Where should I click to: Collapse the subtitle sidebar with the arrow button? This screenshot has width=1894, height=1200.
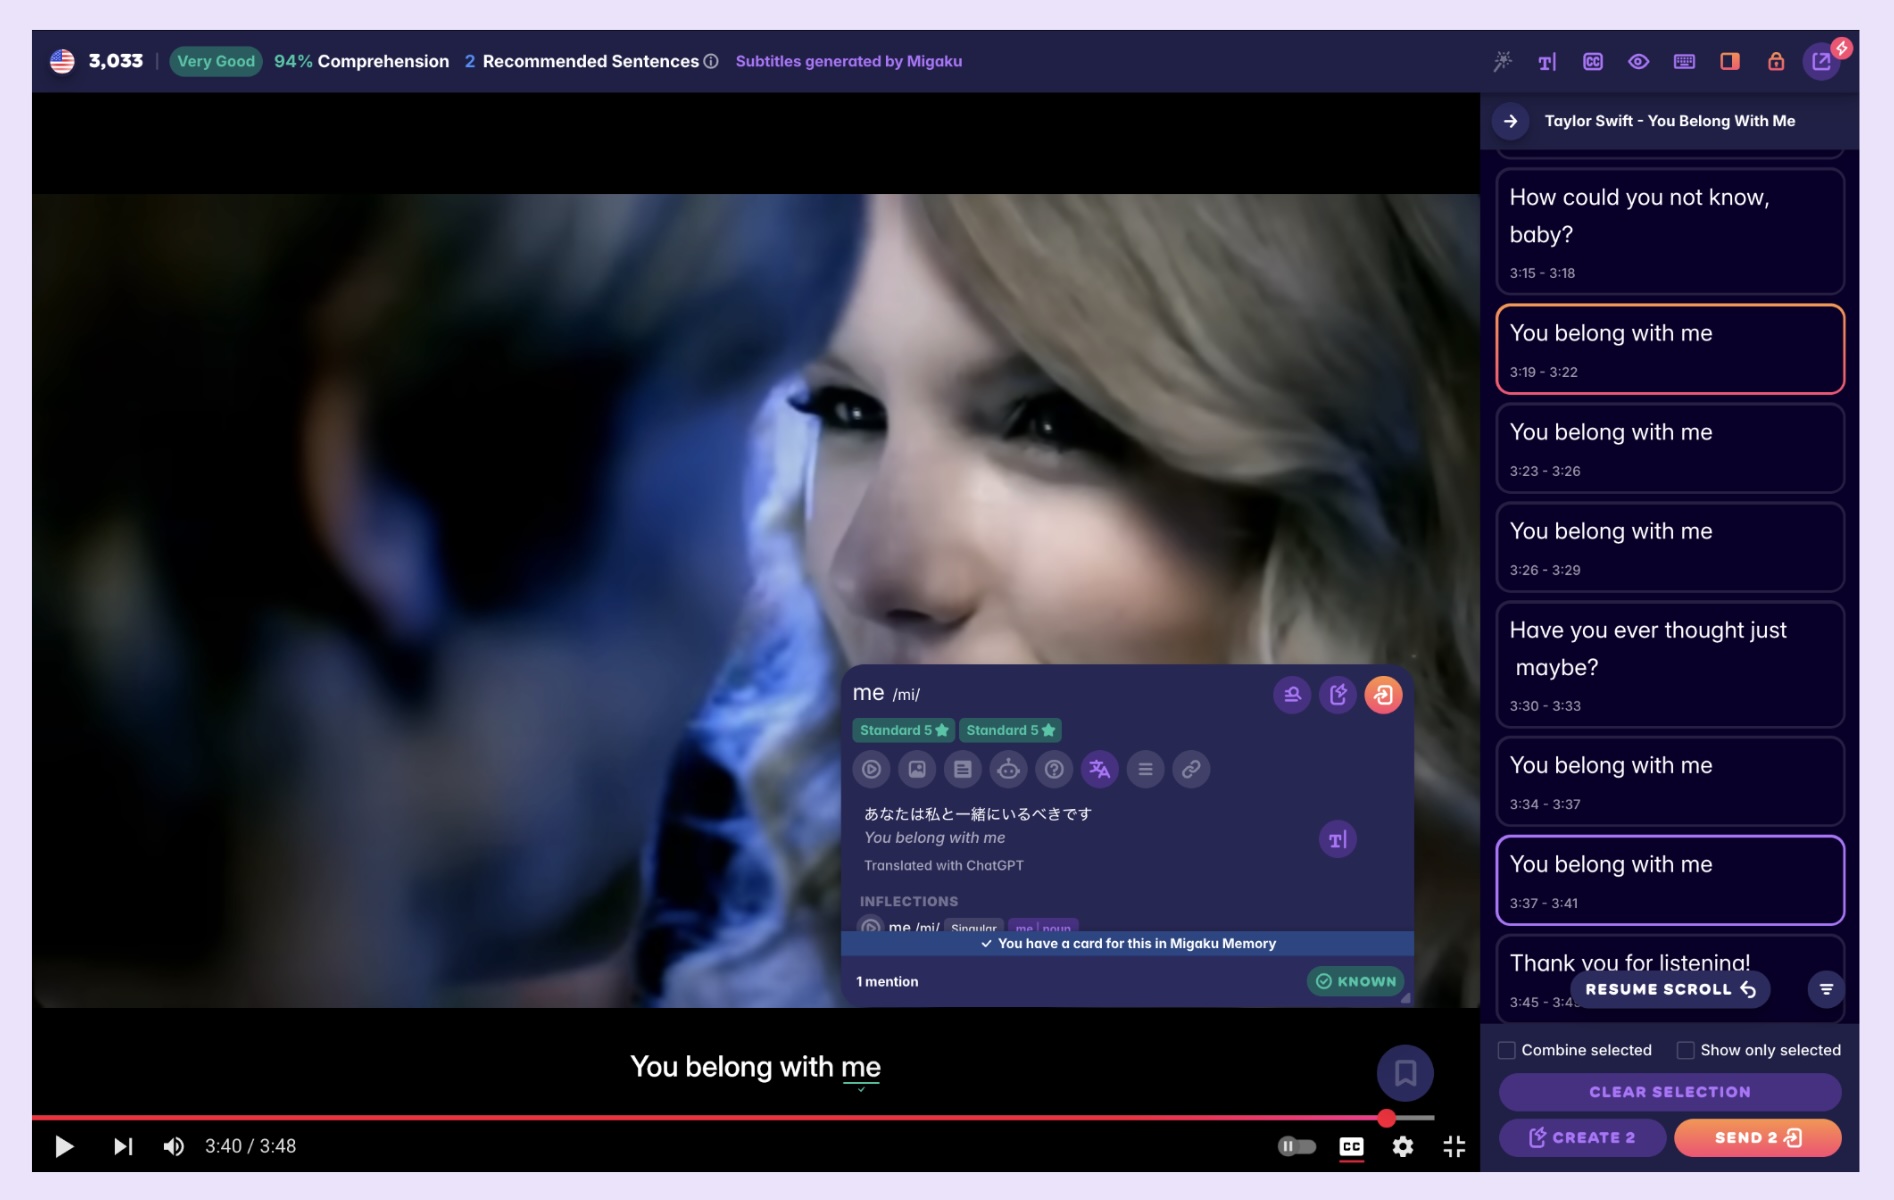(1510, 121)
